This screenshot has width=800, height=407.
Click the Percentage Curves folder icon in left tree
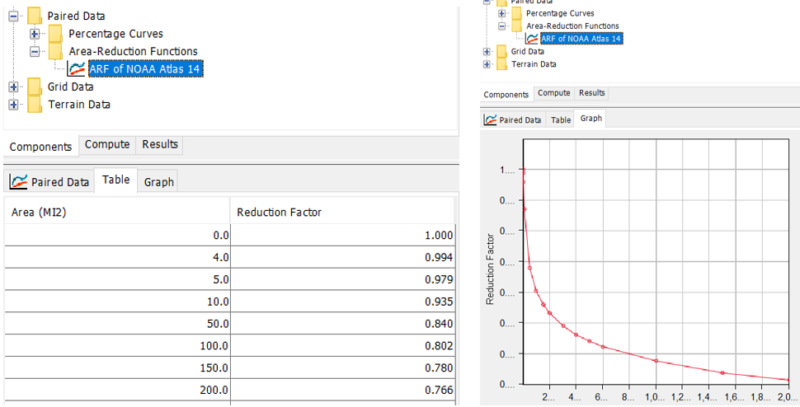(56, 34)
